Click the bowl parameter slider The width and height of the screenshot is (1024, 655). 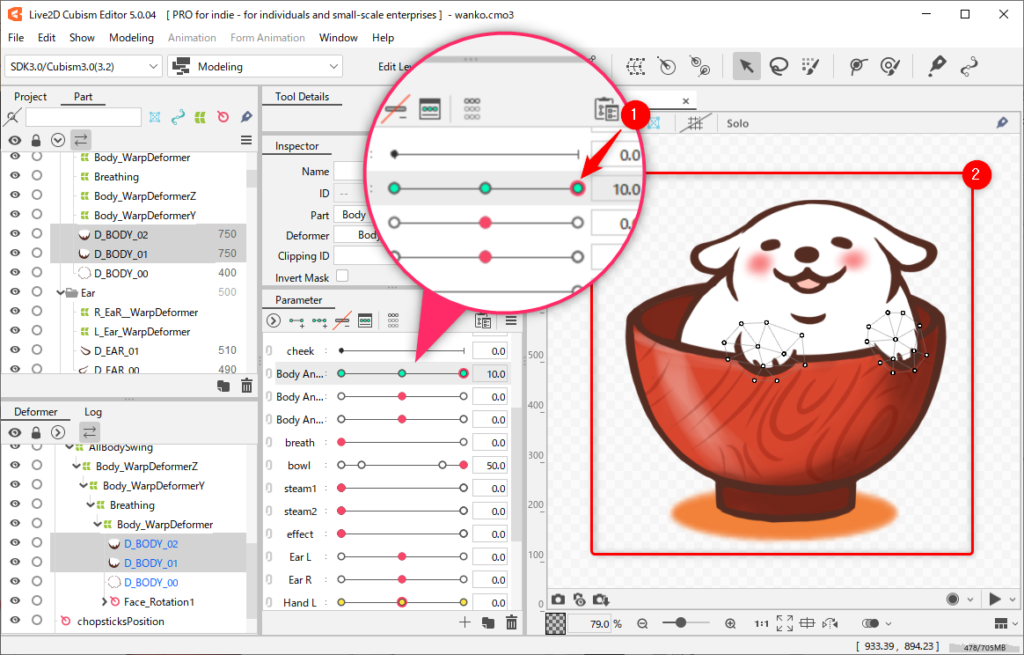pos(402,466)
